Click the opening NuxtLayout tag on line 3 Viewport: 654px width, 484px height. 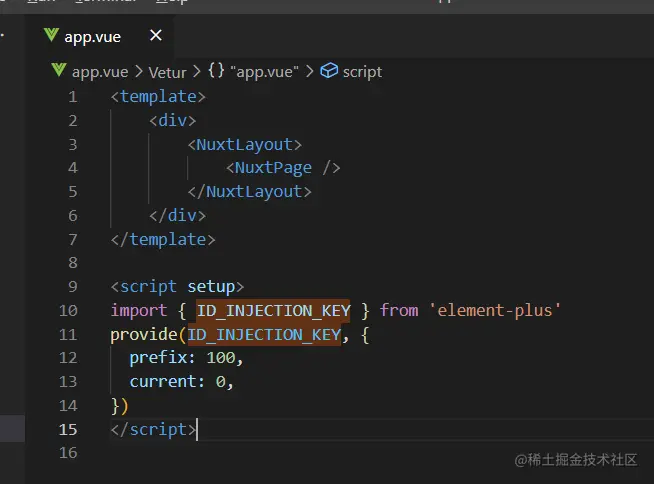click(x=244, y=144)
